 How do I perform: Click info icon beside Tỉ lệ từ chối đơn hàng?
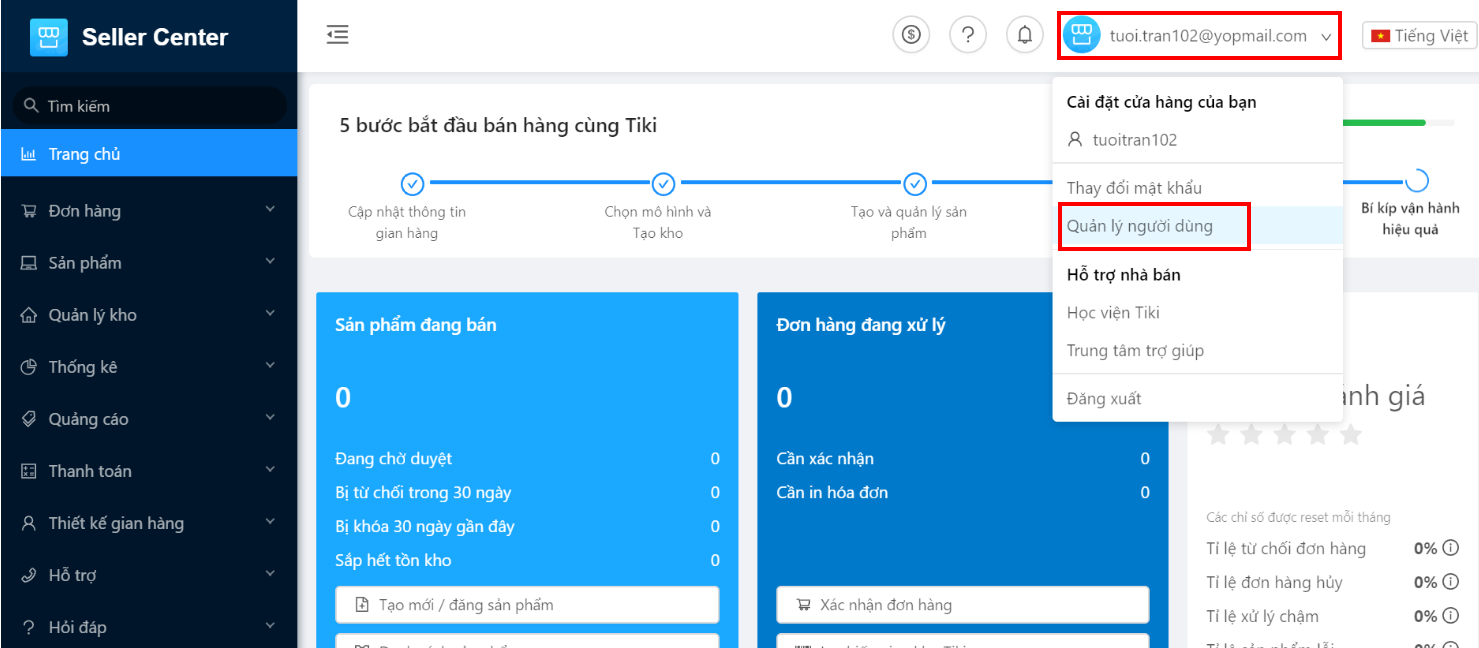pyautogui.click(x=1450, y=548)
